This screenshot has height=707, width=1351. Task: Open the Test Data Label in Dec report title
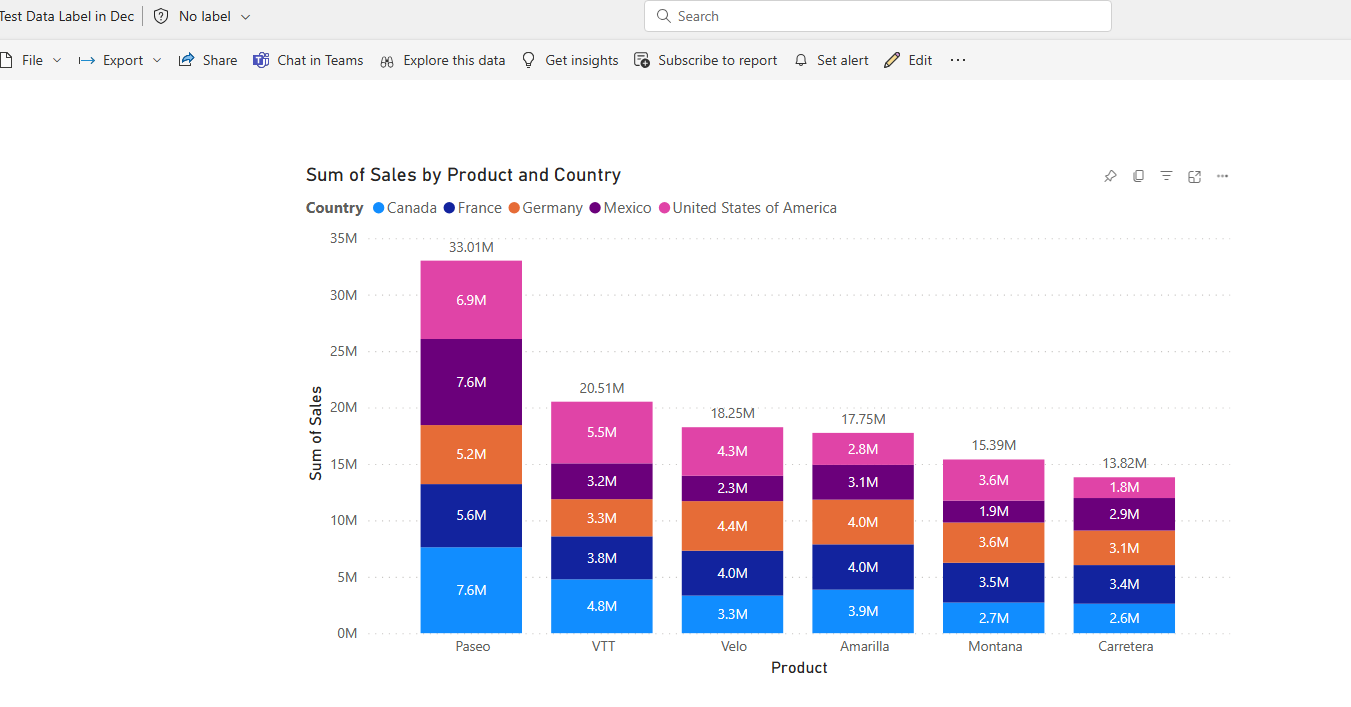click(x=67, y=16)
